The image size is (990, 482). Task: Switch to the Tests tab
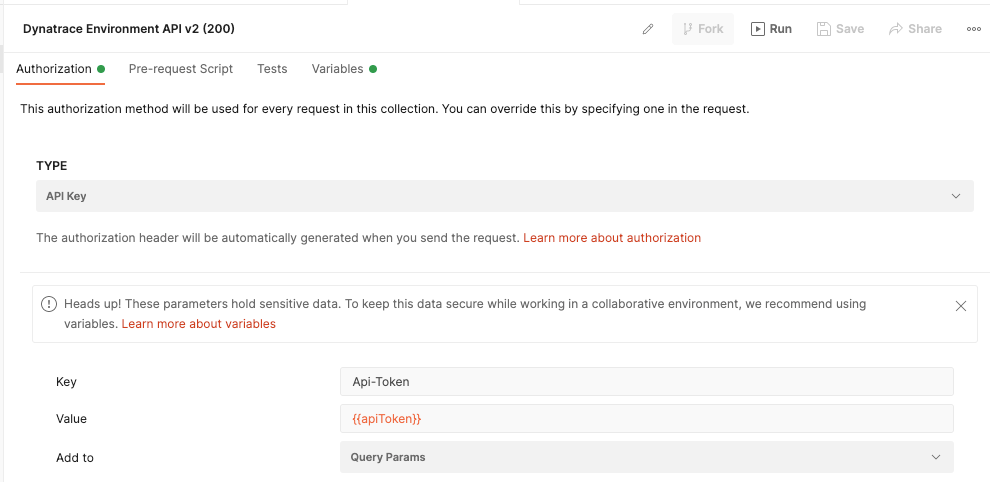[272, 69]
